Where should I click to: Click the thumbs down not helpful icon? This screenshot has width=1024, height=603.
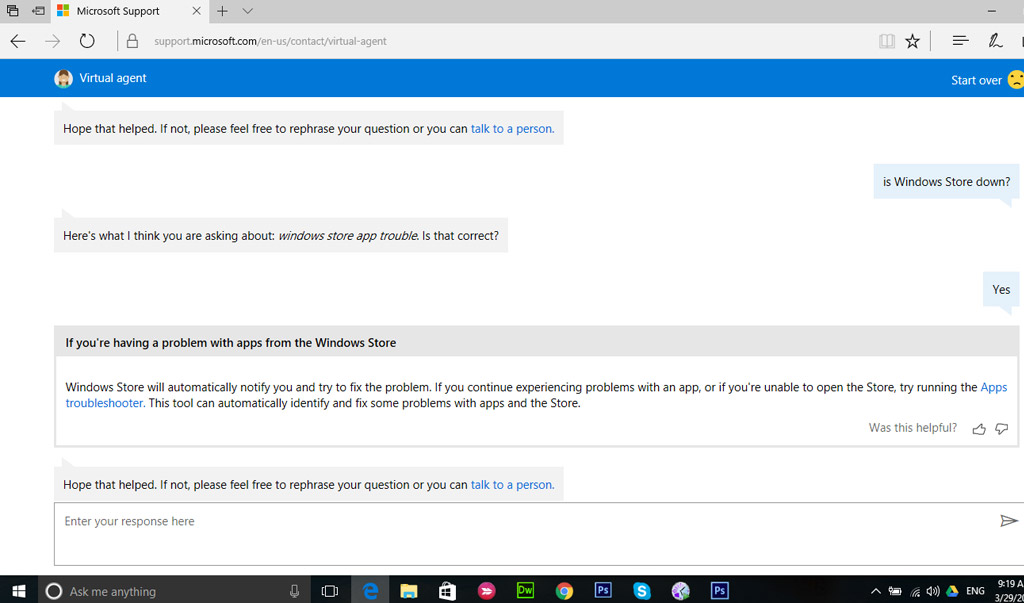coord(1001,429)
